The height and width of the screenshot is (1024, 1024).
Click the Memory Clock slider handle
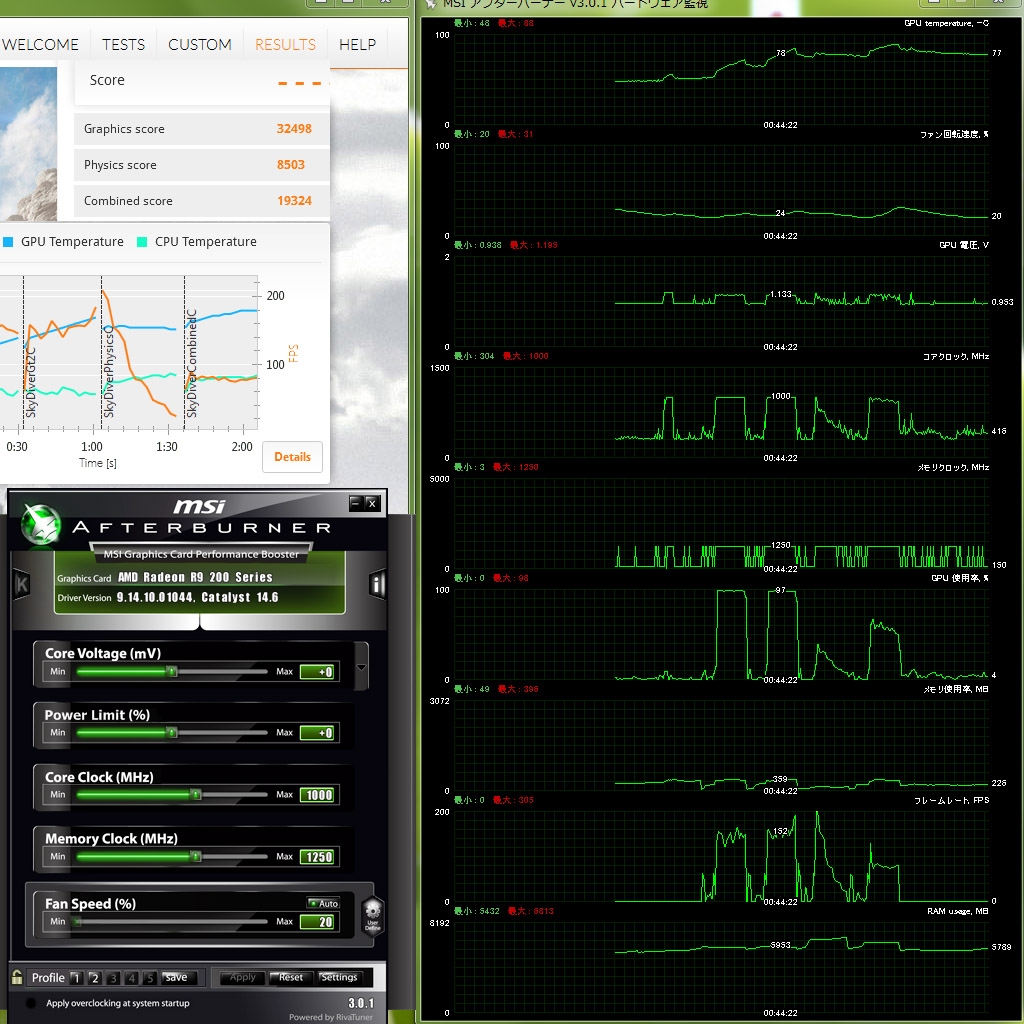tap(195, 856)
